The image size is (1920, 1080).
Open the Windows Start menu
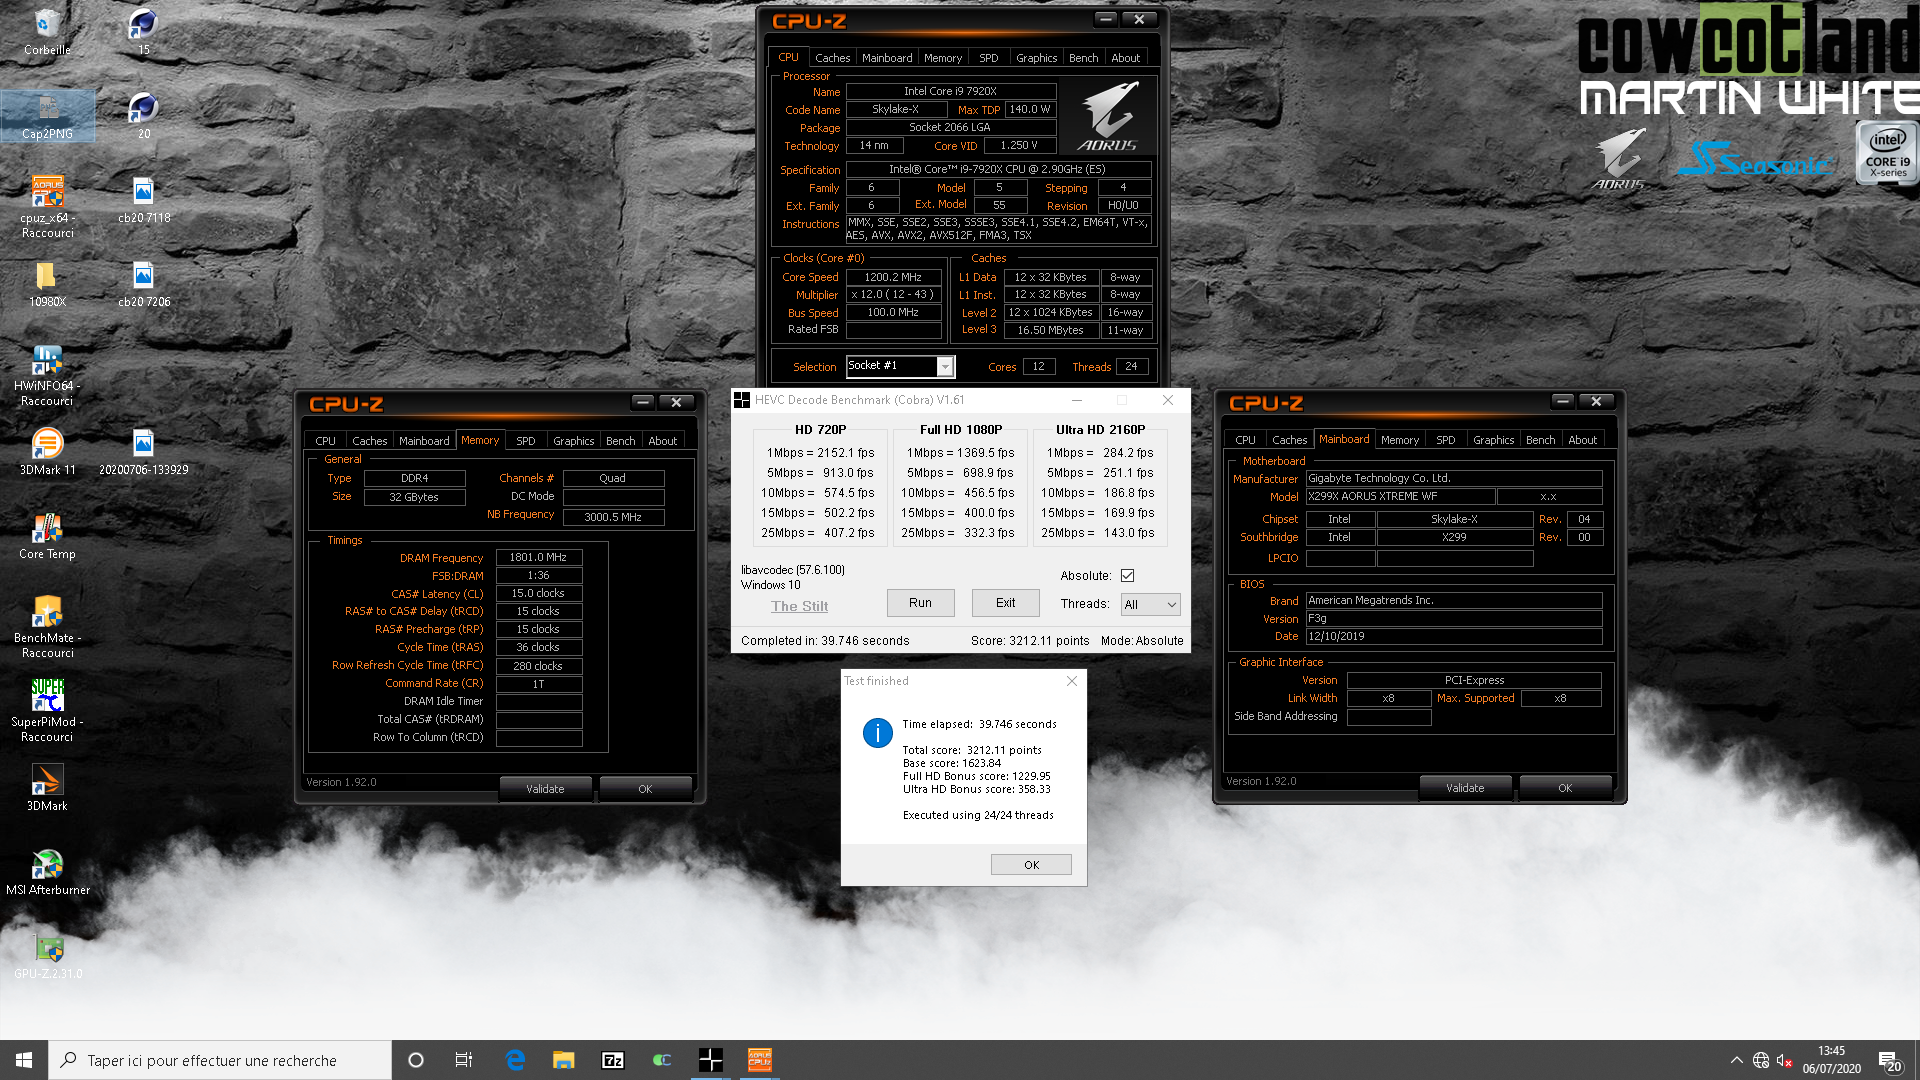point(24,1060)
